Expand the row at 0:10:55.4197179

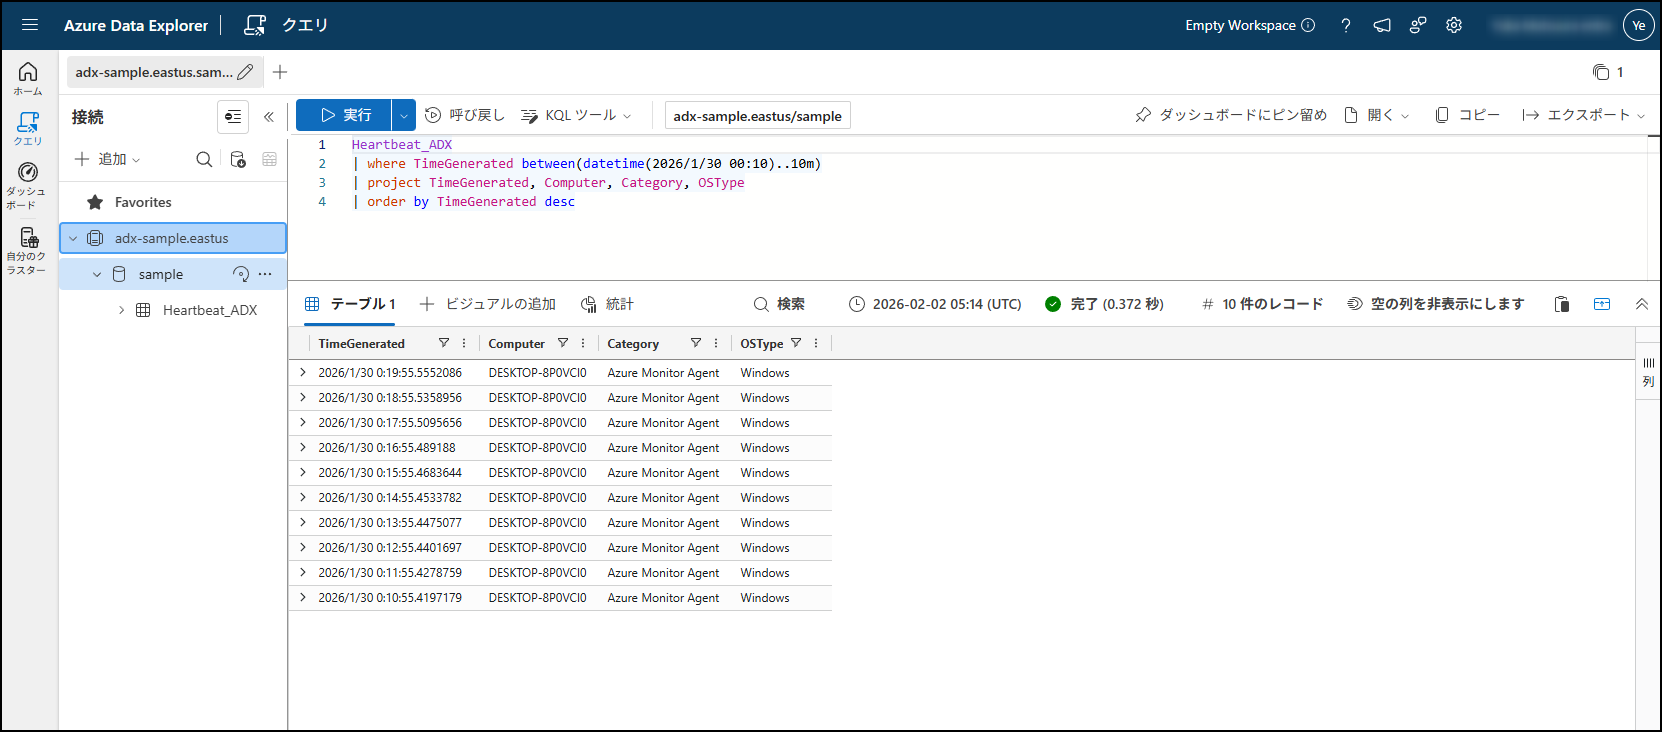pos(303,597)
